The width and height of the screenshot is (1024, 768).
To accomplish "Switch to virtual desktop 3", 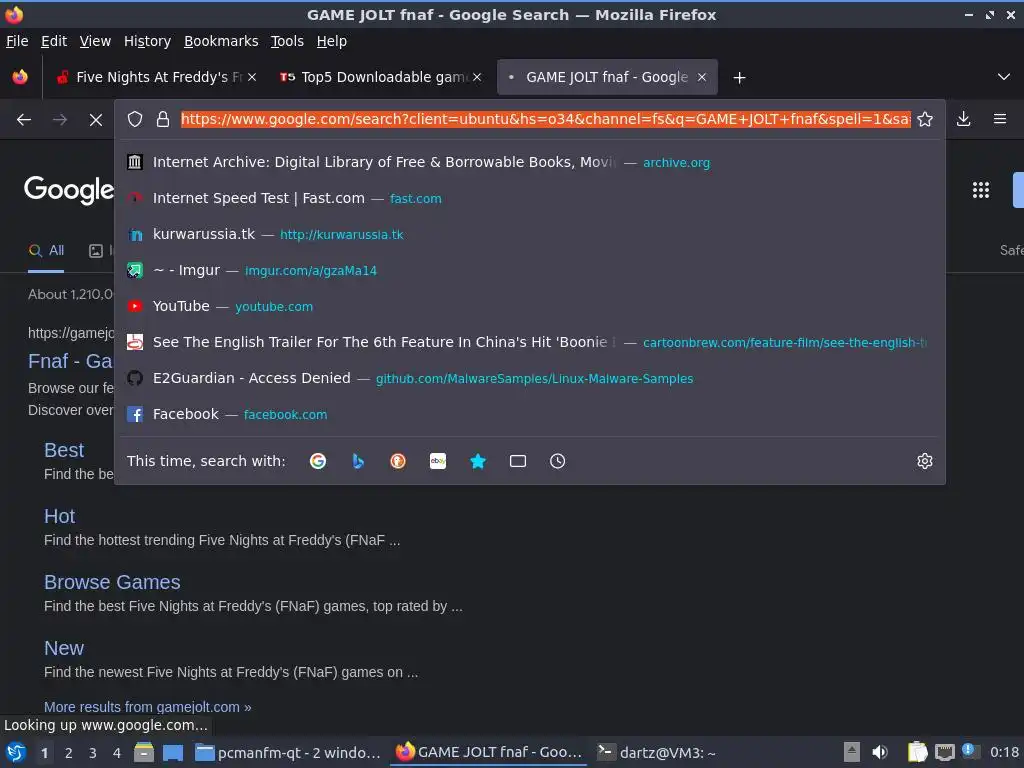I will pos(93,753).
